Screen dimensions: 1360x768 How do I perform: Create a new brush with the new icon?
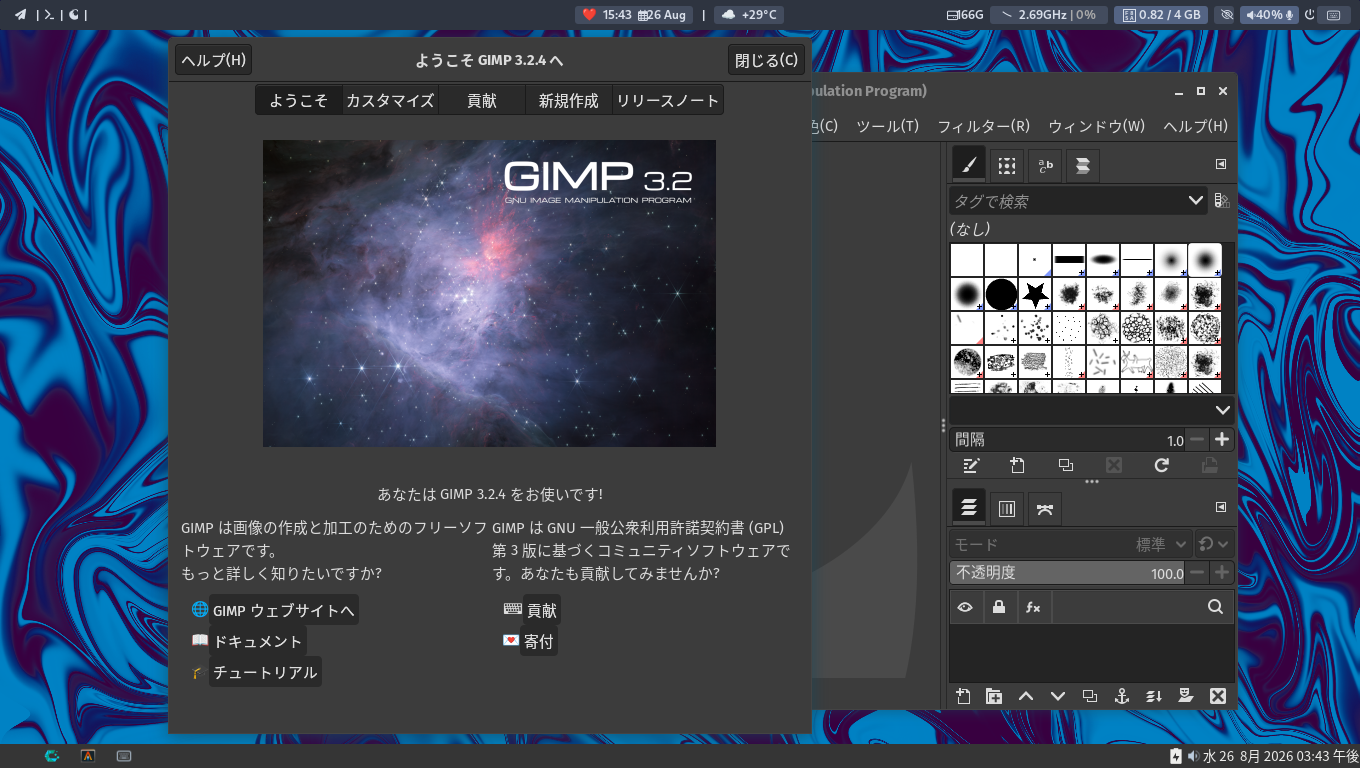(1018, 465)
